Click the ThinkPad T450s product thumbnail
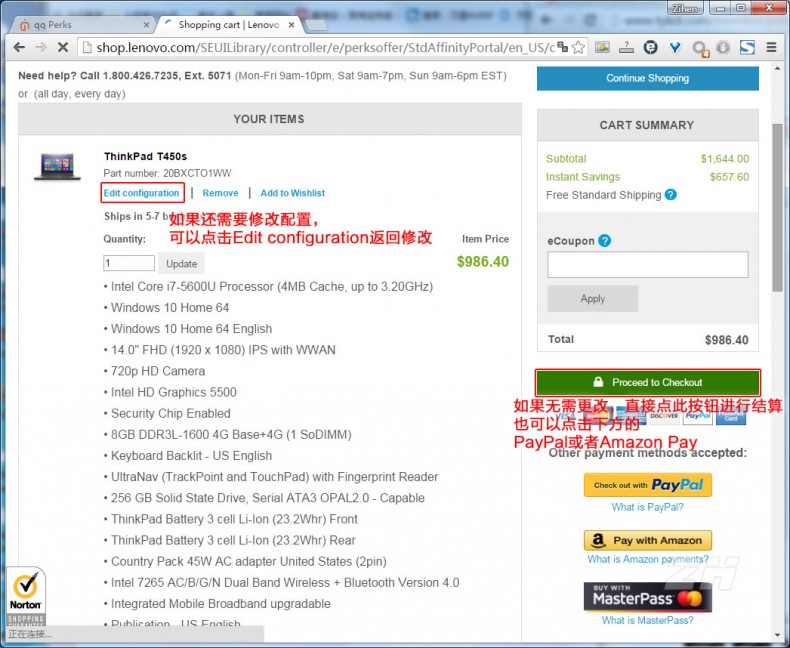790x648 pixels. (x=57, y=166)
